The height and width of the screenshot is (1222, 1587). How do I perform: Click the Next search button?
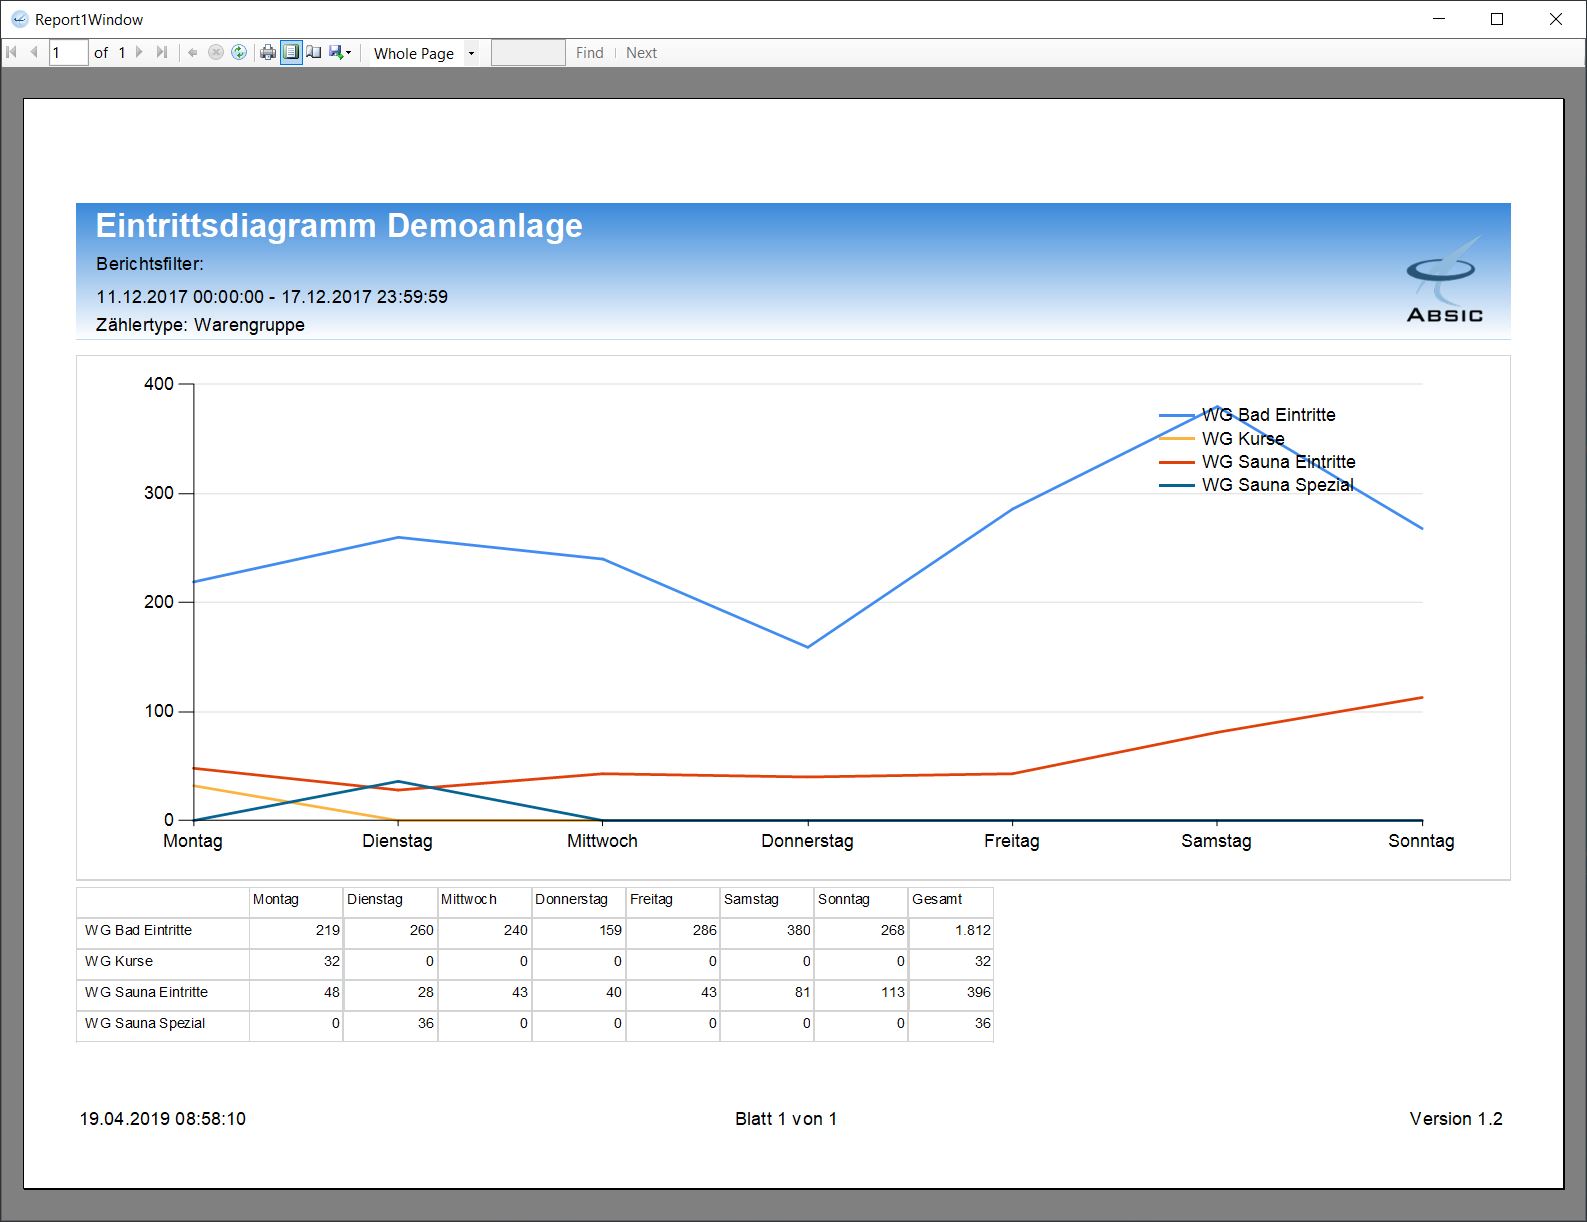641,53
